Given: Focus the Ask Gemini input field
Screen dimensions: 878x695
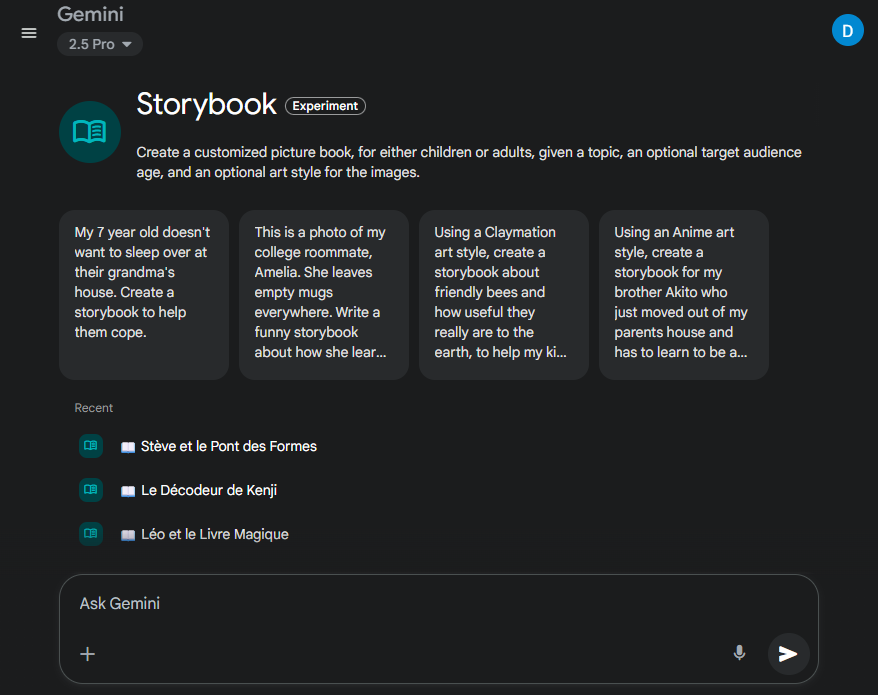Looking at the screenshot, I should tap(438, 604).
